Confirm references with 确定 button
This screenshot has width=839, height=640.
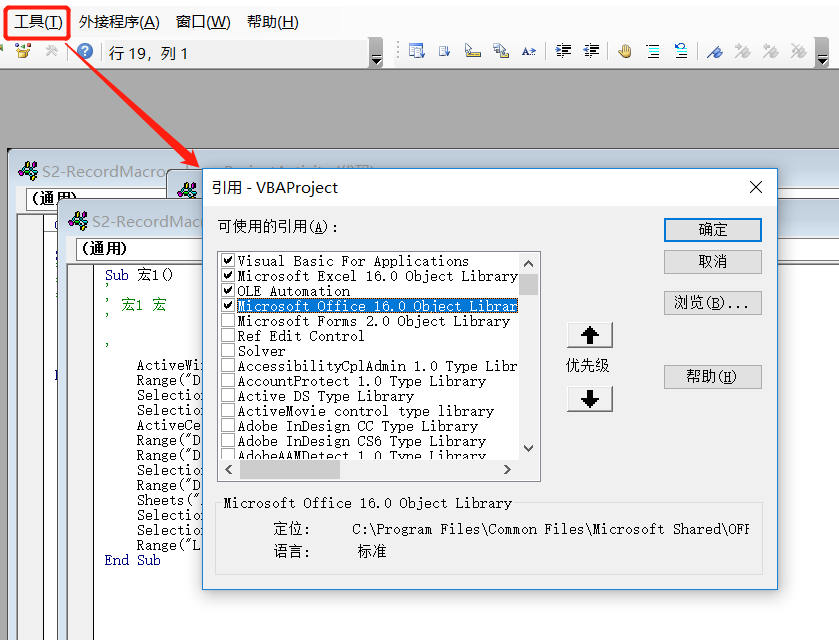tap(713, 230)
